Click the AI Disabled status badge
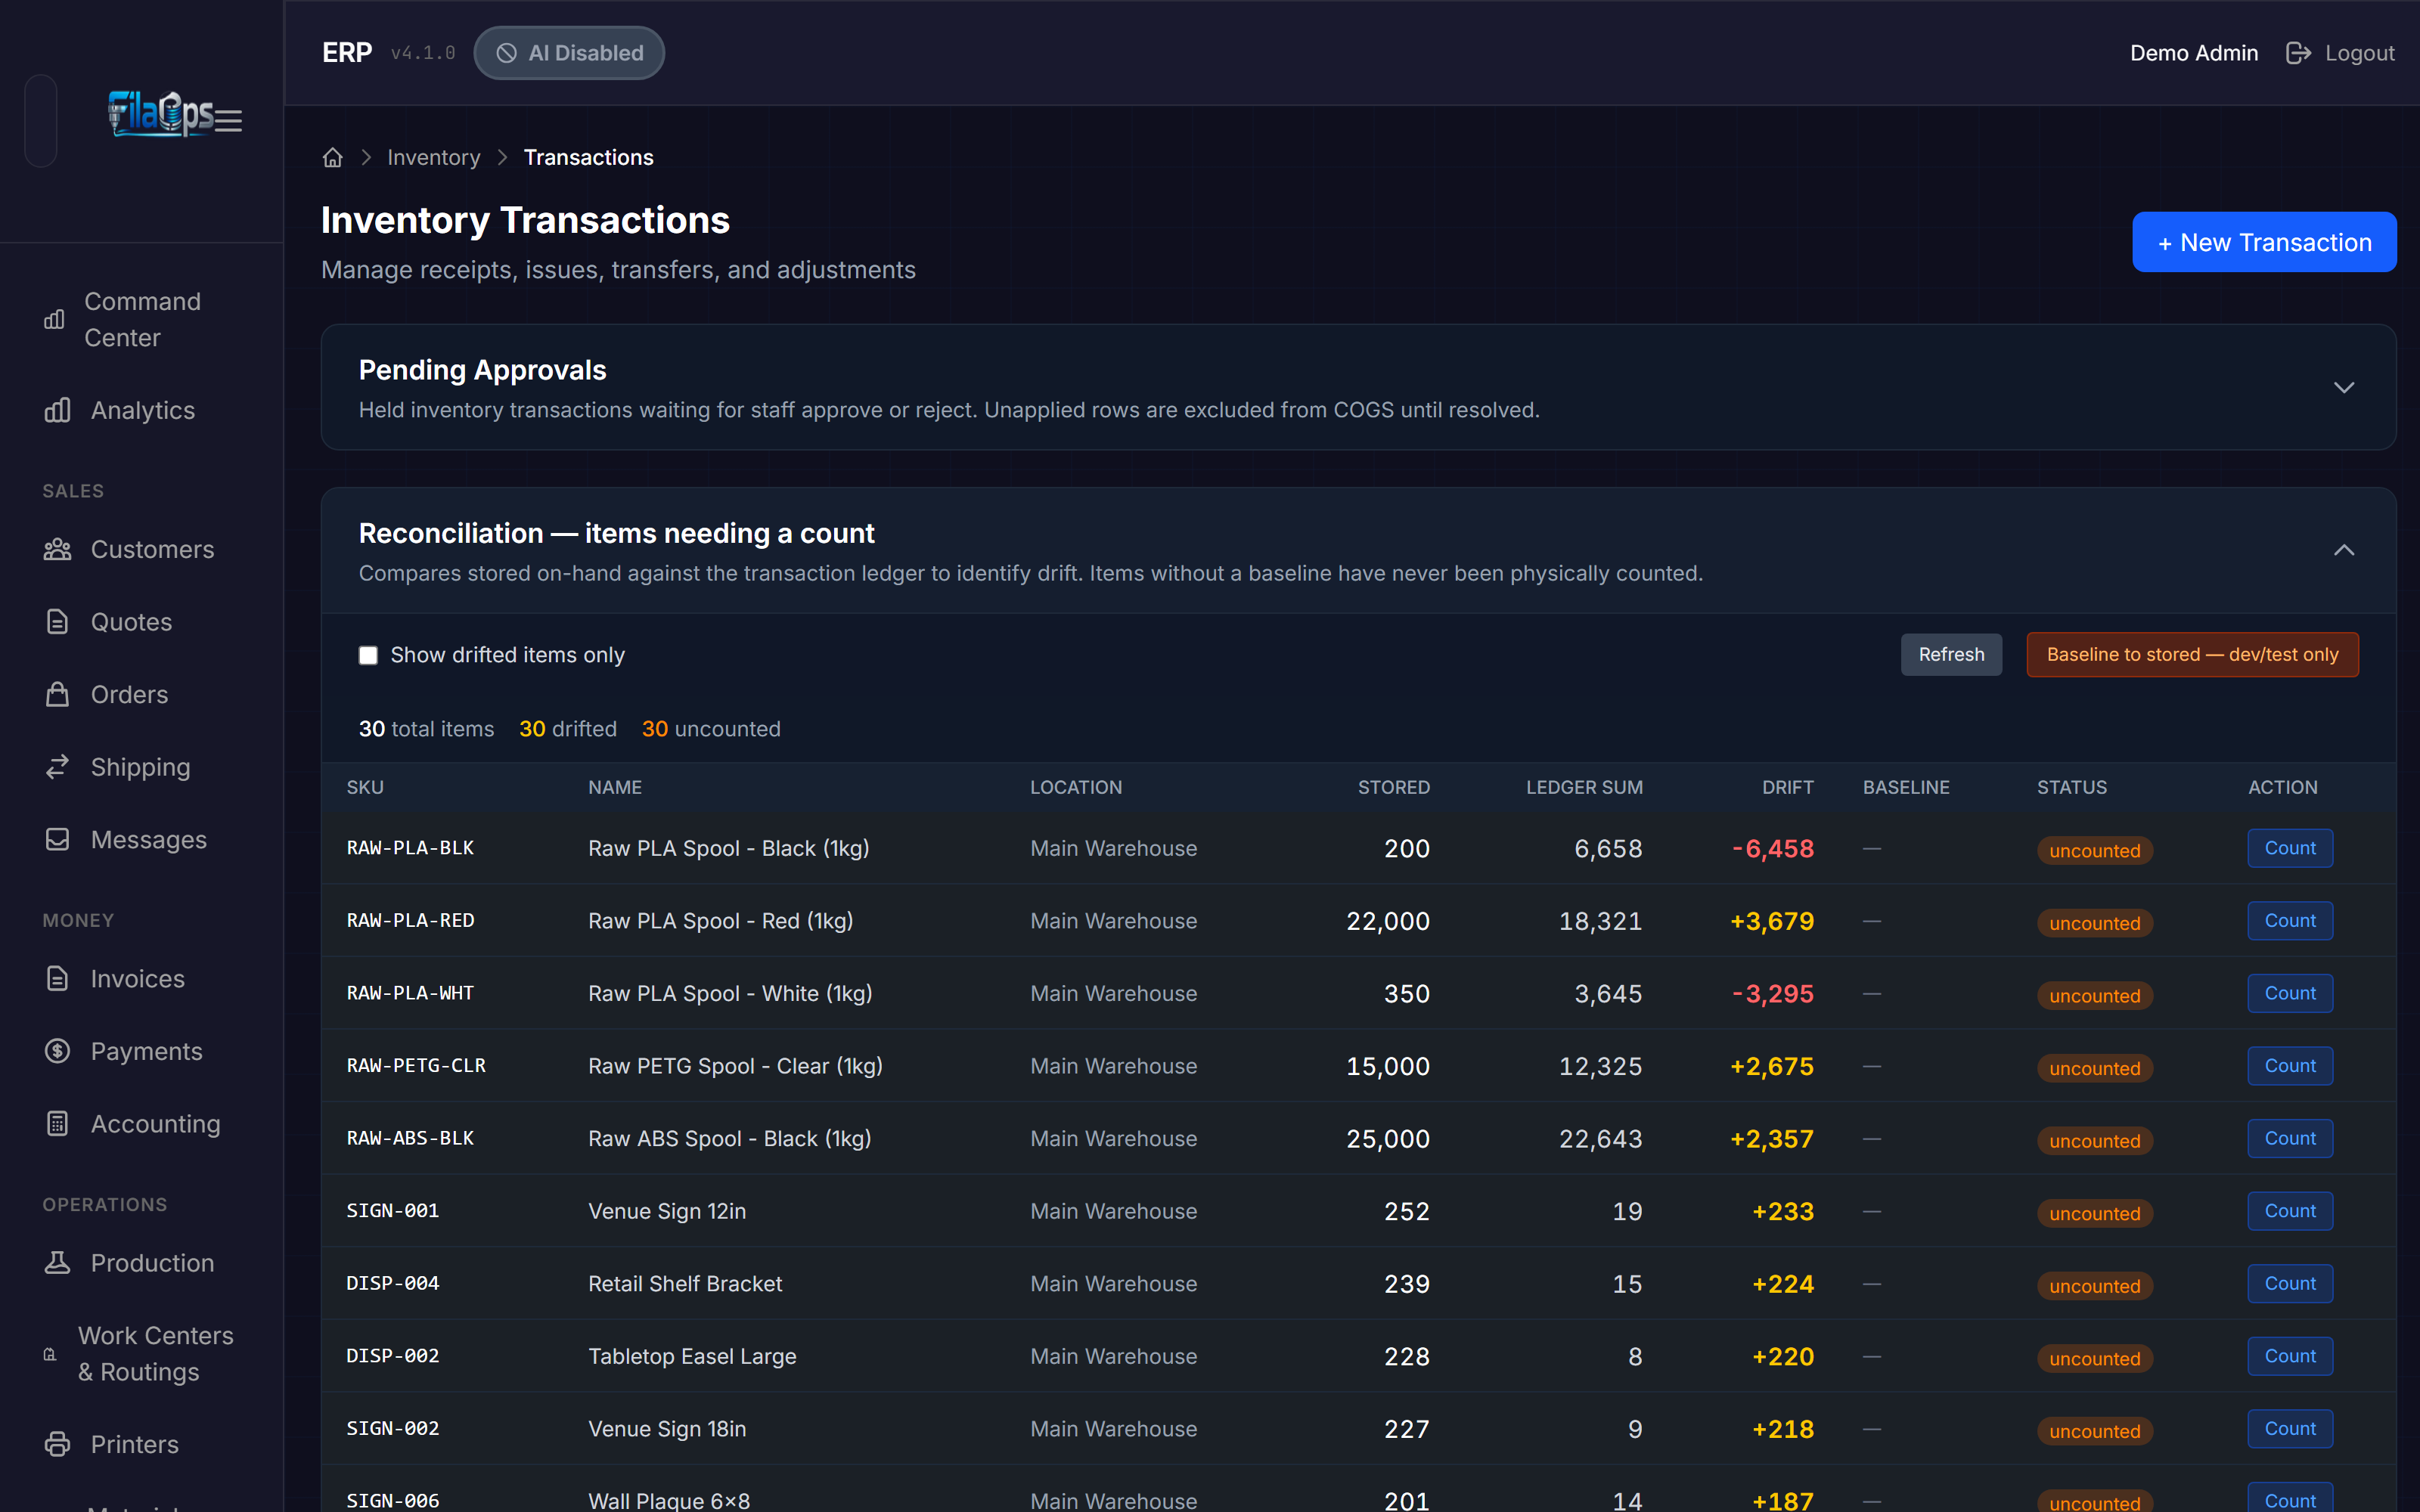 [x=569, y=53]
